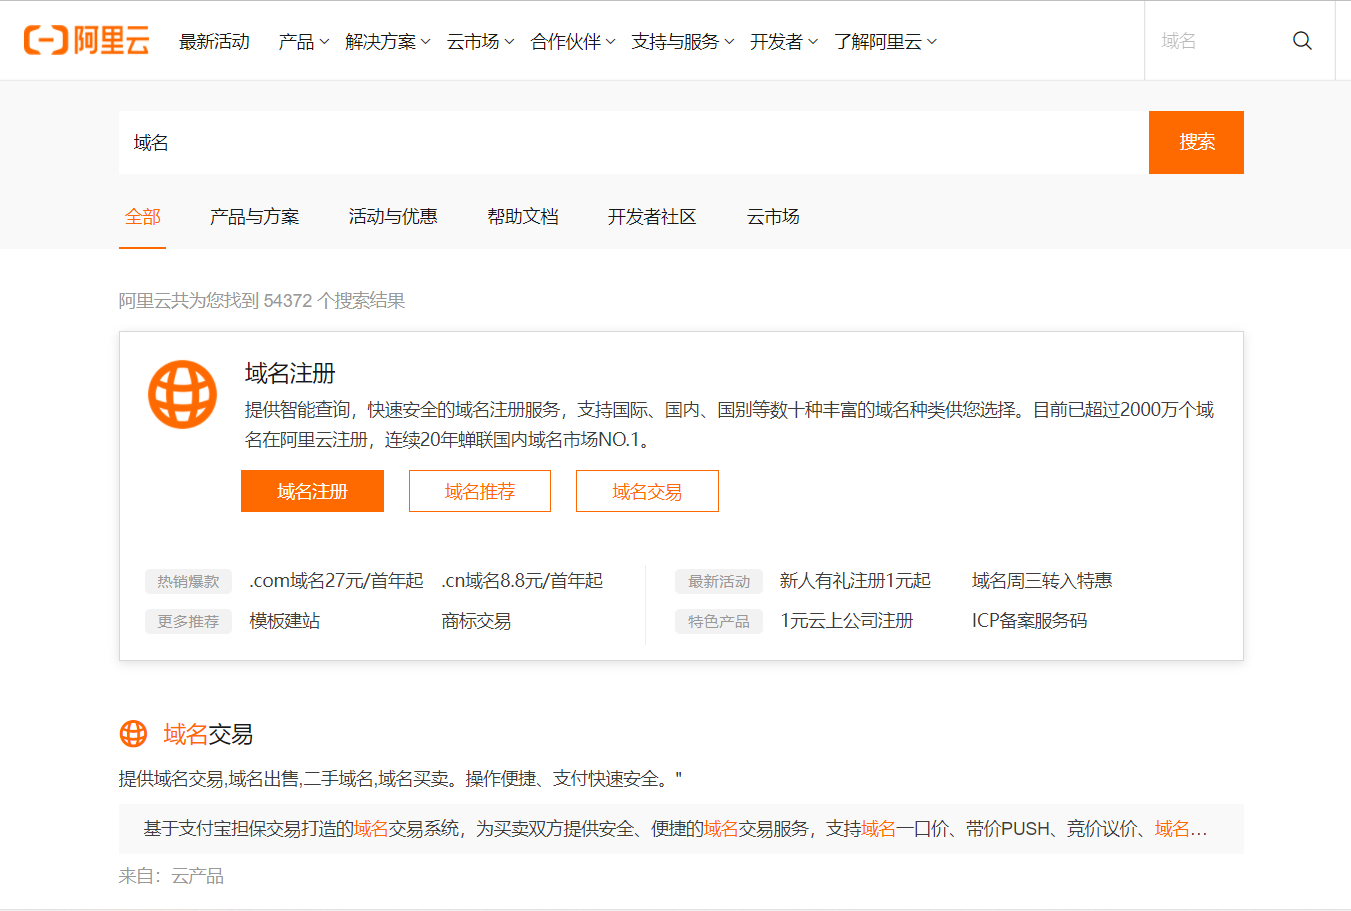Open the 帮助文档 tab
The image size is (1351, 911).
[x=523, y=216]
